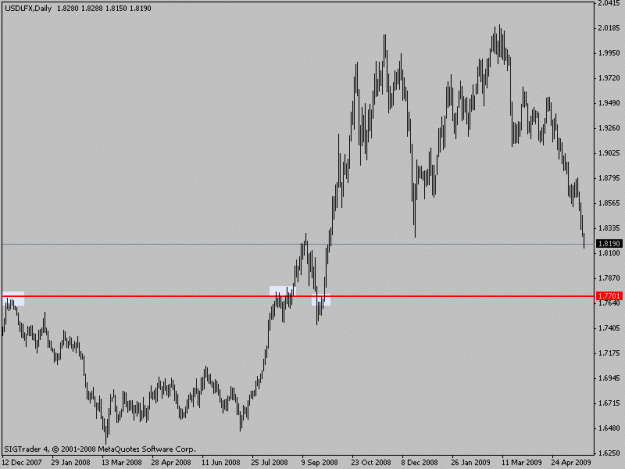This screenshot has height=469, width=625.
Task: Click the 25 Jul 2008 date label
Action: (269, 463)
